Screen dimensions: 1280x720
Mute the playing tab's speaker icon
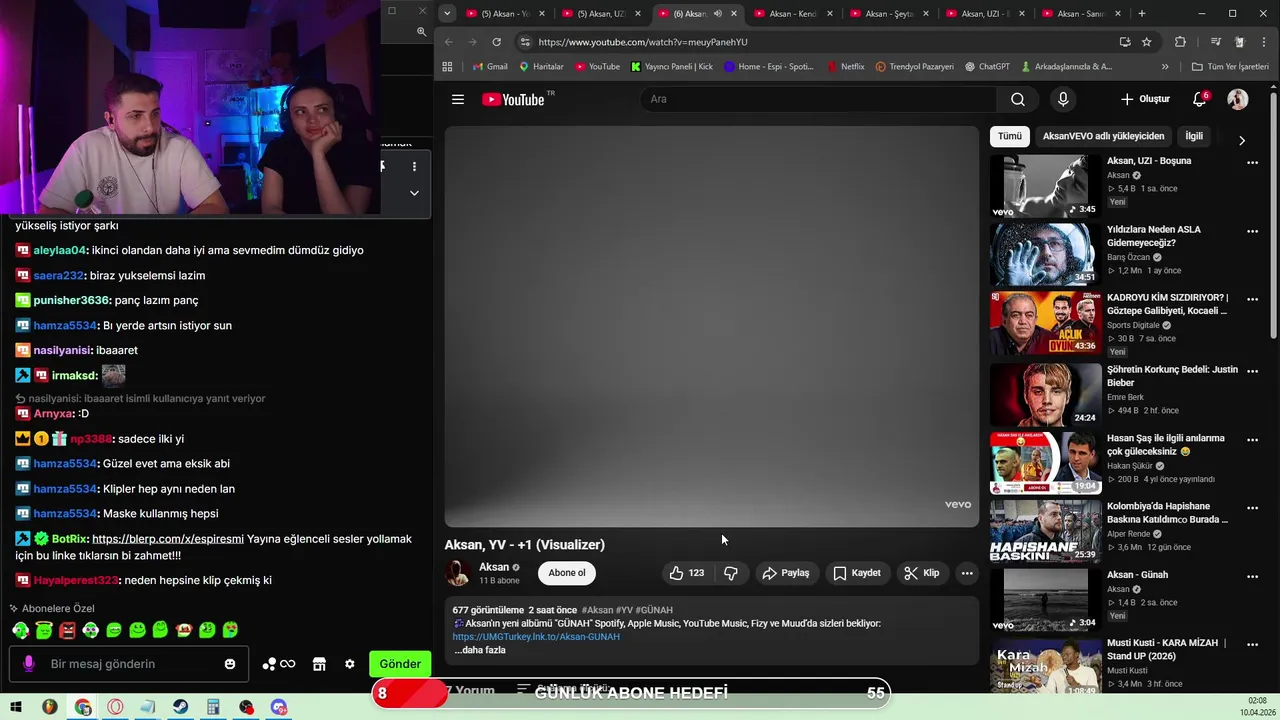[717, 13]
